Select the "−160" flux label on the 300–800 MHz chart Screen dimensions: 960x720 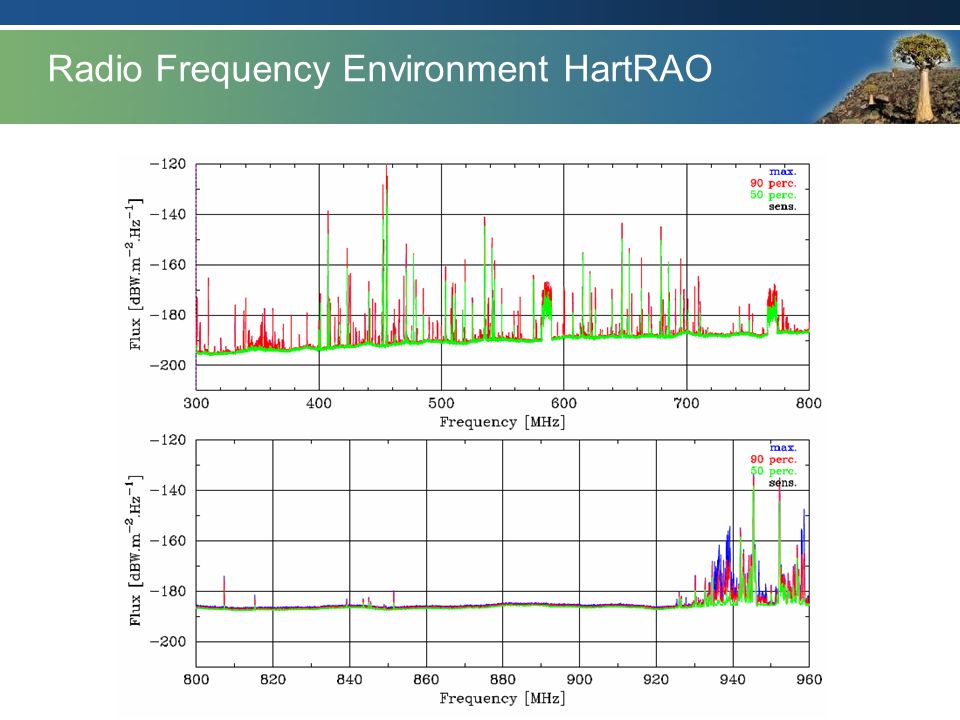point(168,264)
